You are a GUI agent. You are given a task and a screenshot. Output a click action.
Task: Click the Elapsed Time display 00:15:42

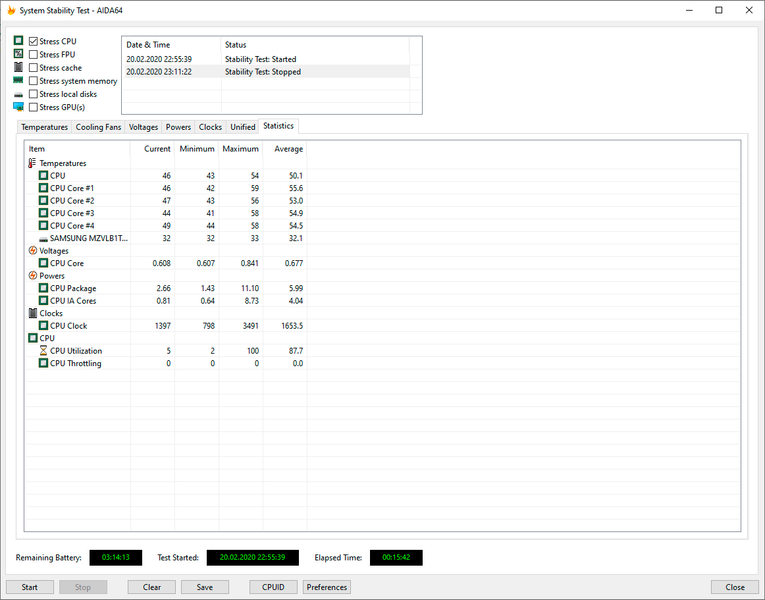pyautogui.click(x=396, y=558)
